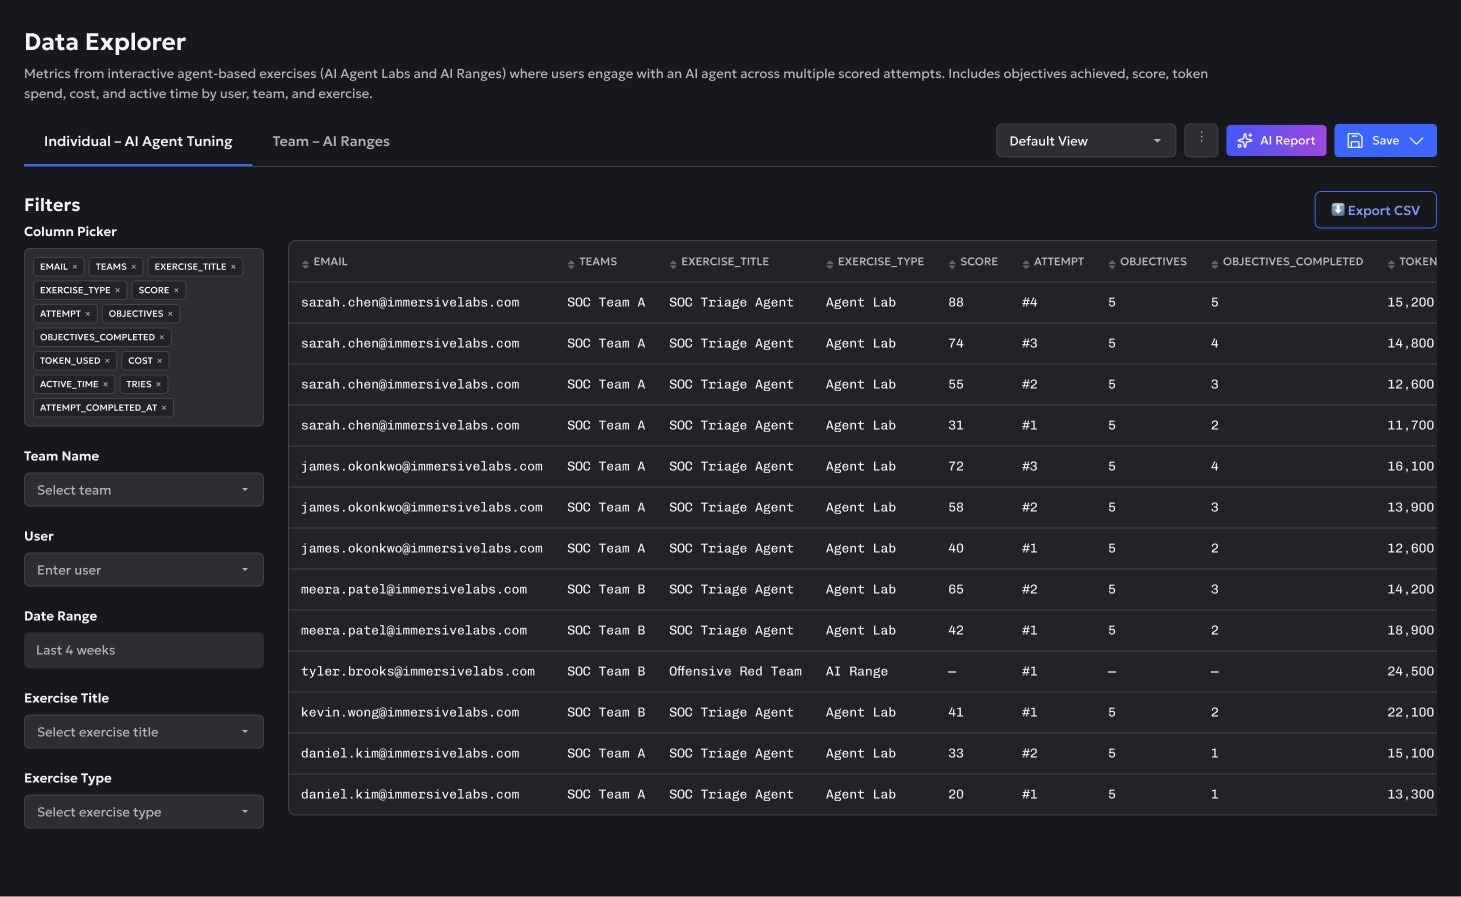This screenshot has height=897, width=1461.
Task: Select sarah.chen row with score 74
Action: pyautogui.click(x=862, y=343)
